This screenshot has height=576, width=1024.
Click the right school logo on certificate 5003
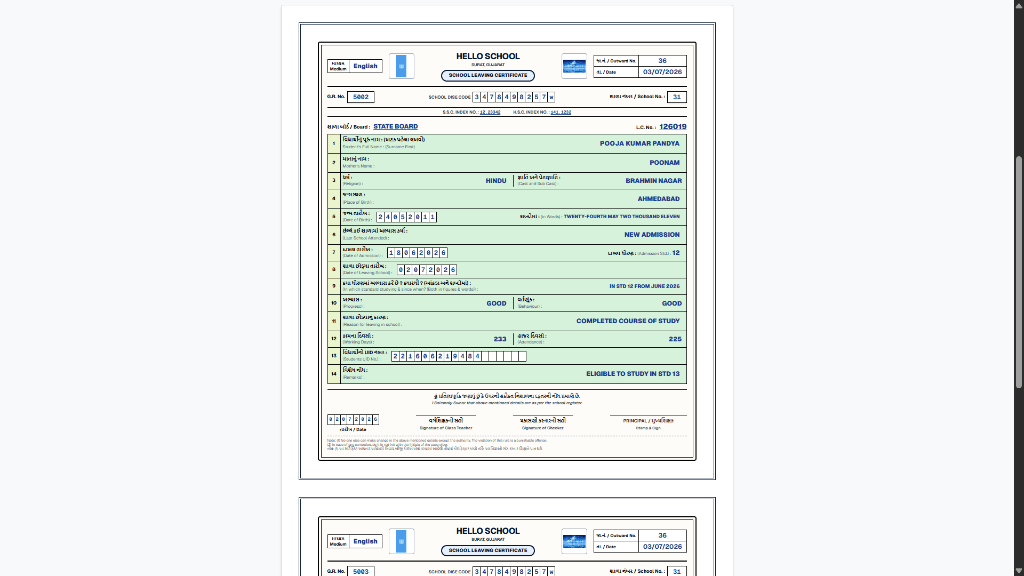click(574, 541)
